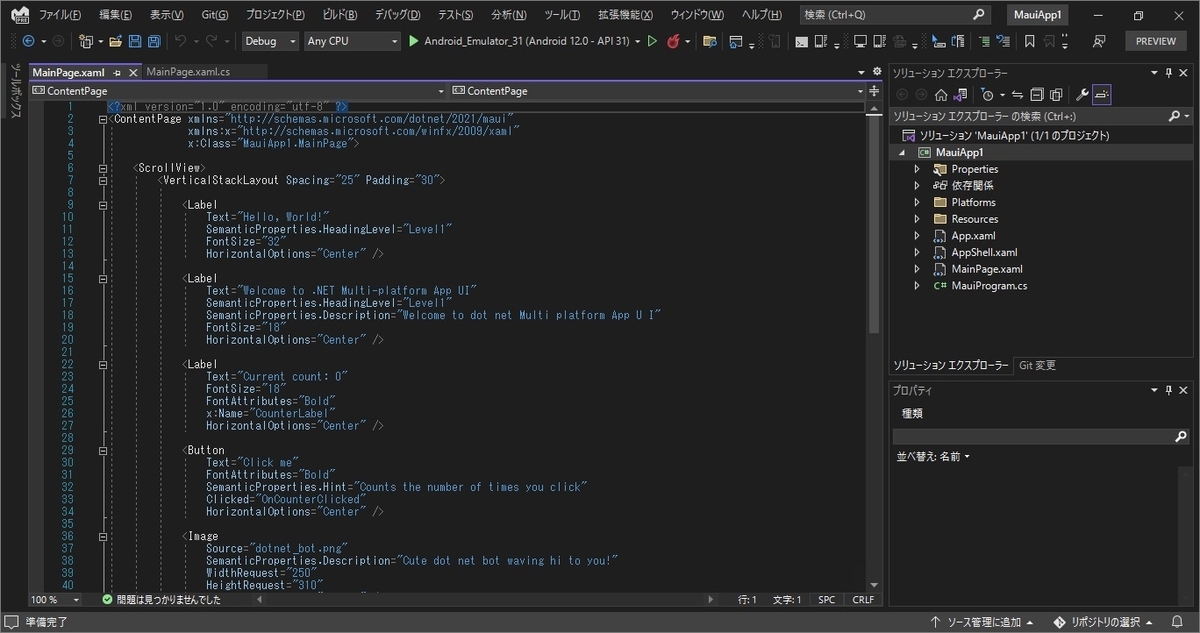This screenshot has height=633, width=1200.
Task: Click Collapse All icon in Solution Explorer
Action: (1037, 95)
